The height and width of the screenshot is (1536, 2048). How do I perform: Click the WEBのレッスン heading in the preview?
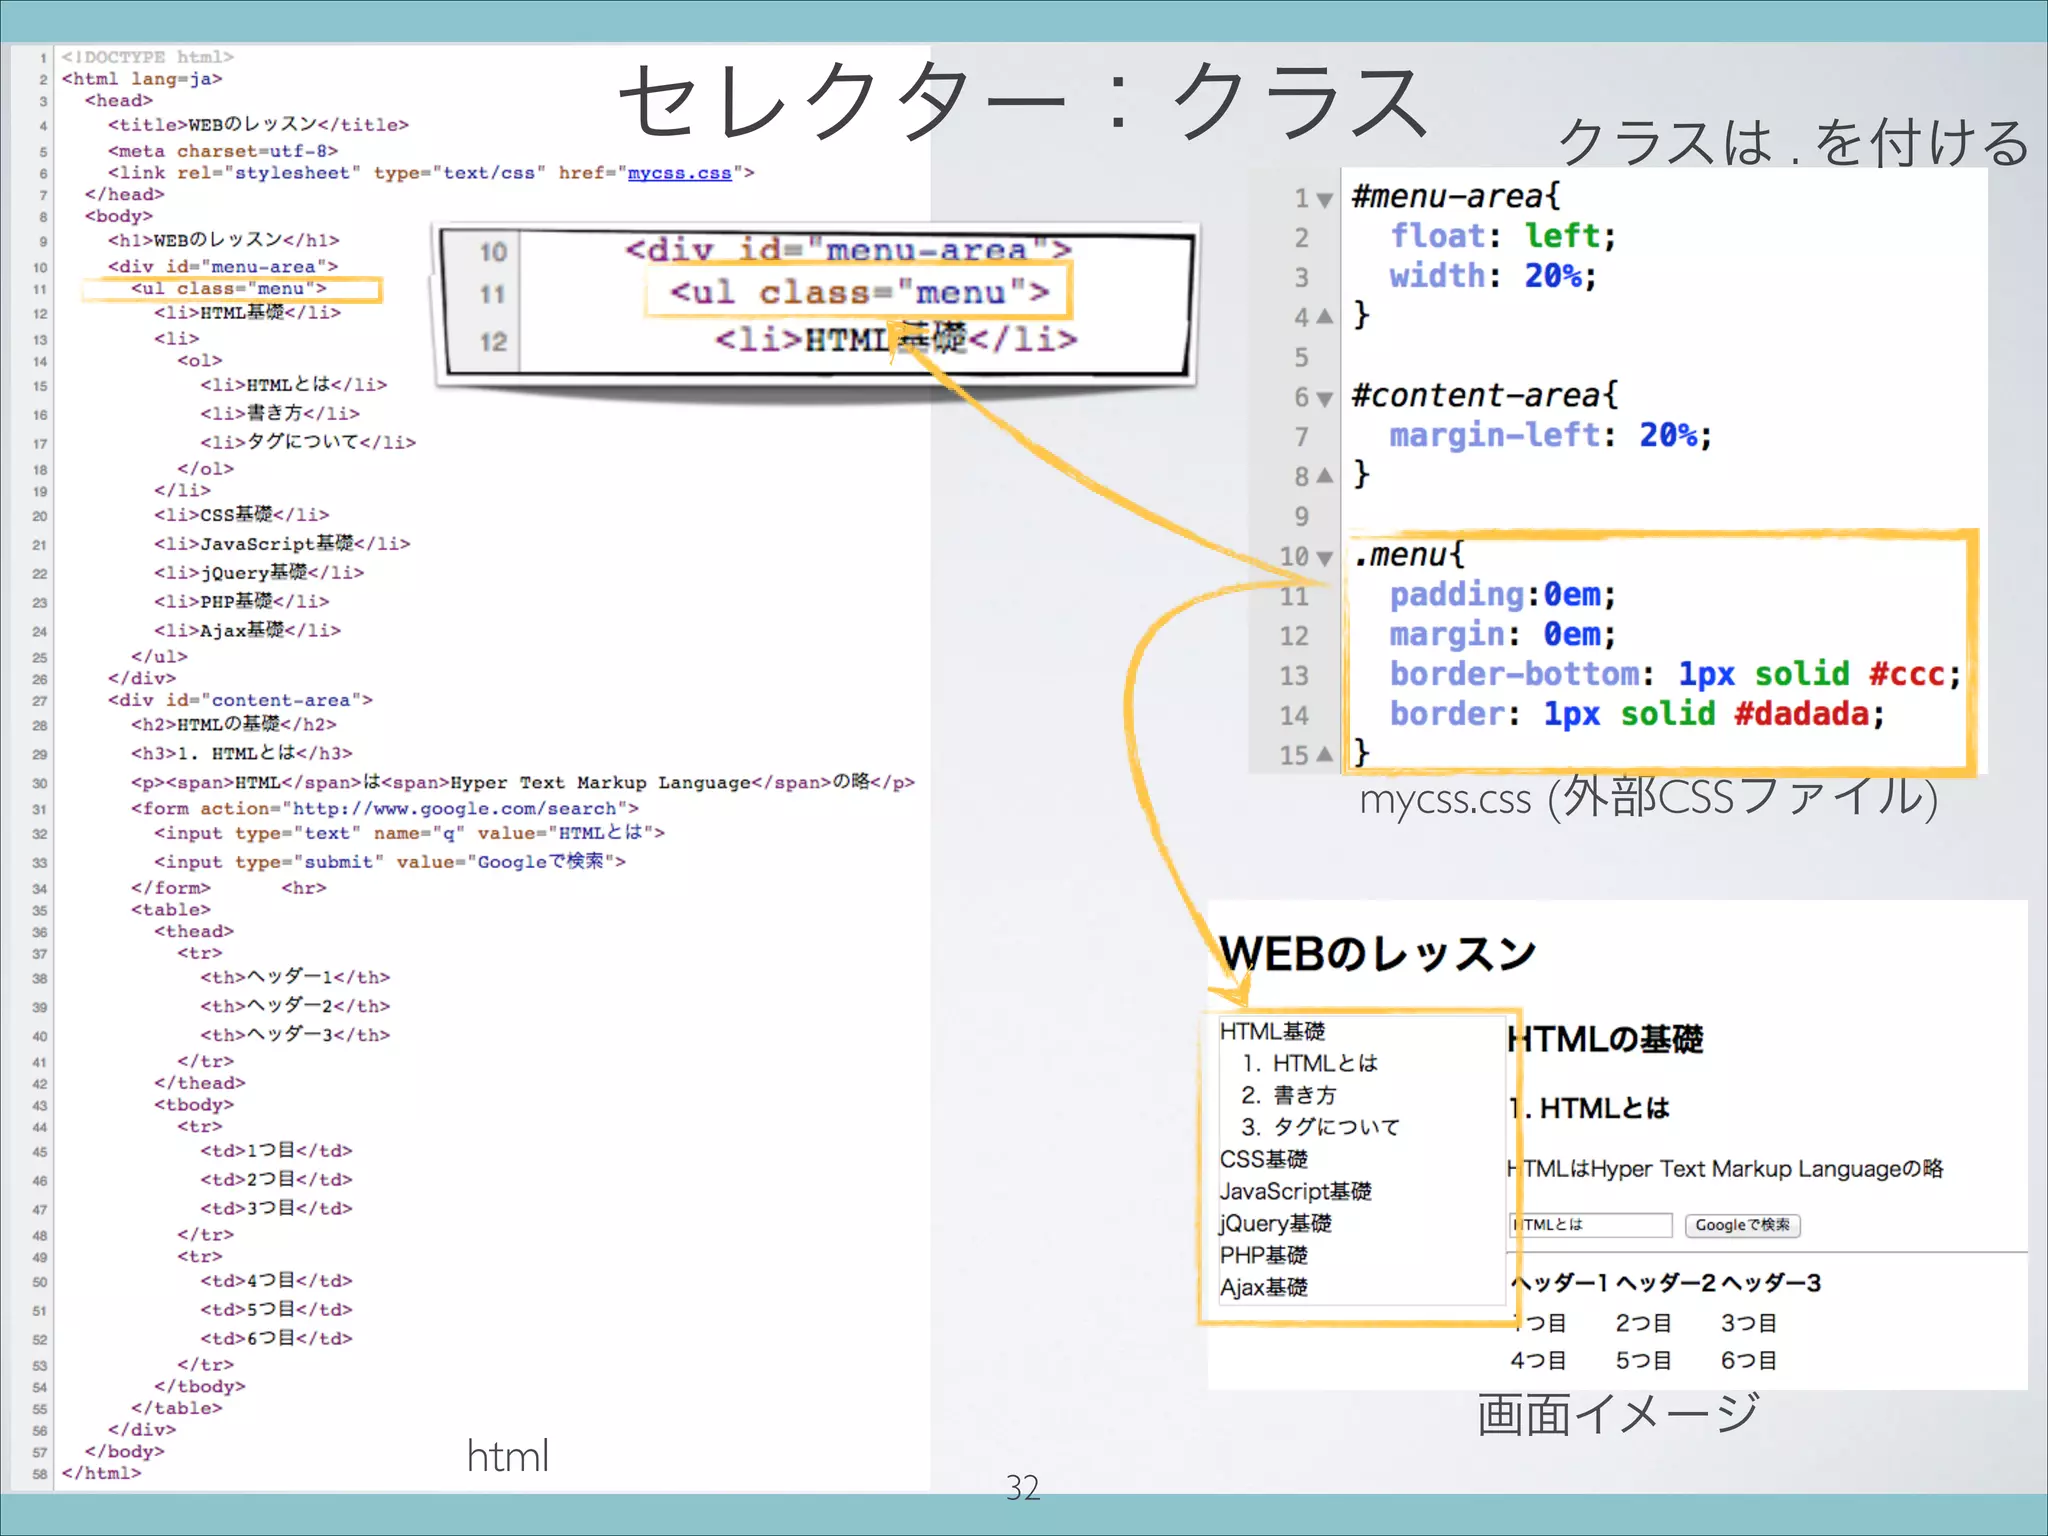[1377, 954]
